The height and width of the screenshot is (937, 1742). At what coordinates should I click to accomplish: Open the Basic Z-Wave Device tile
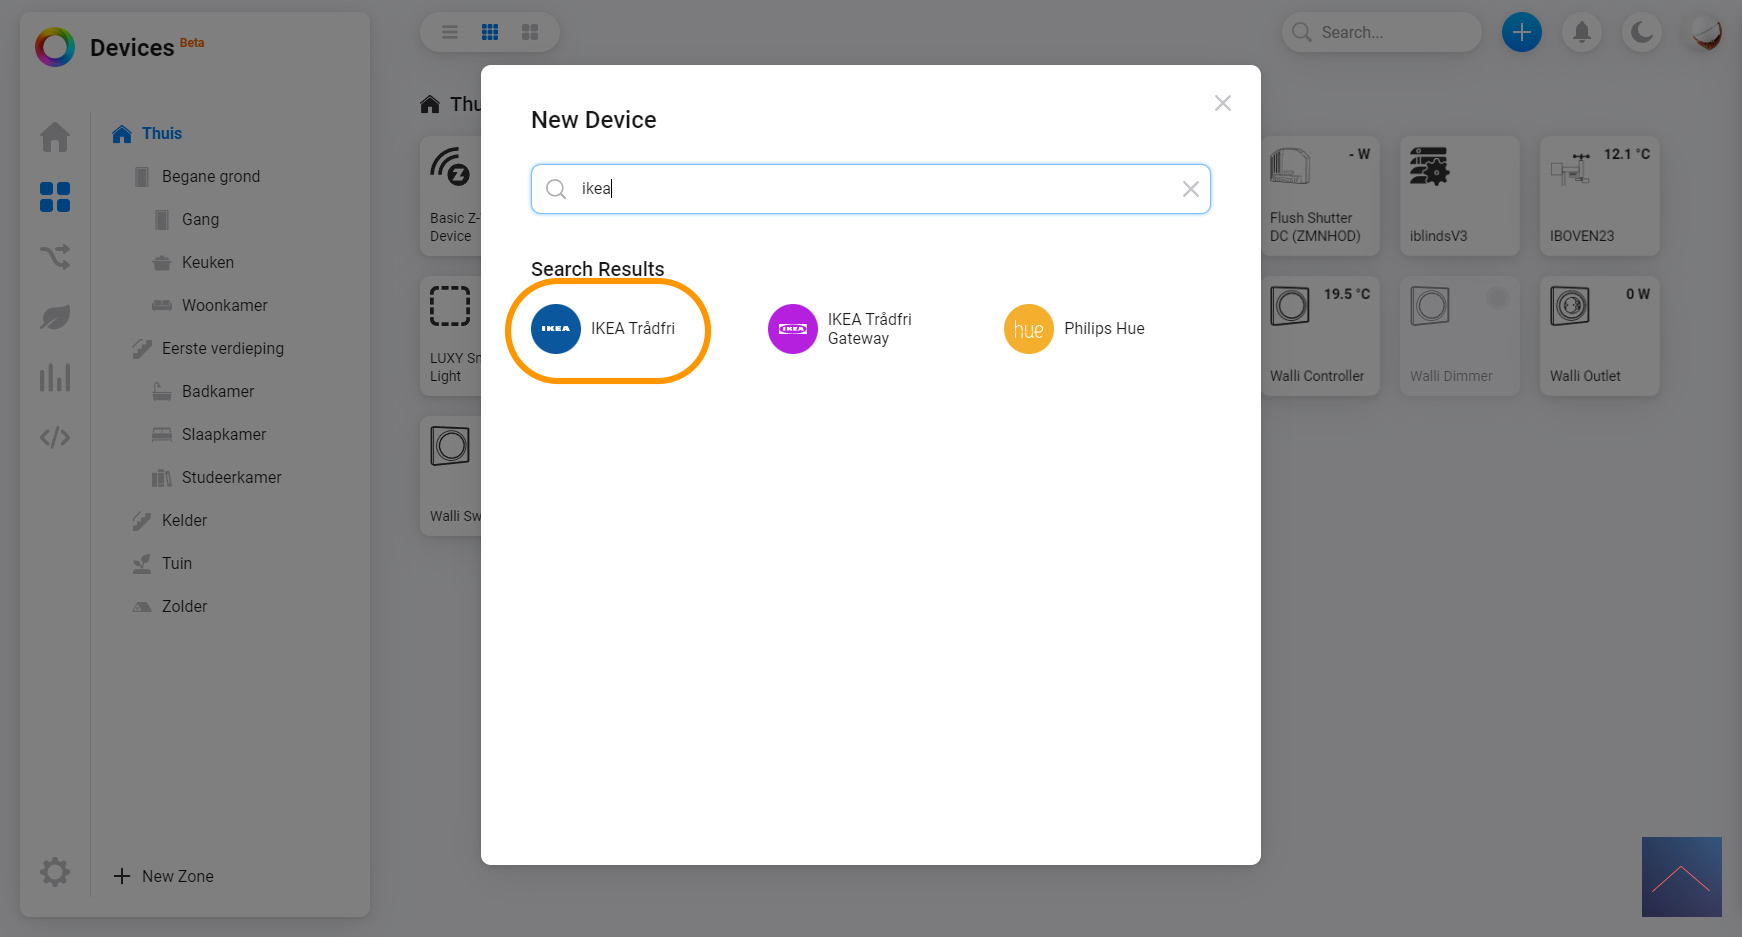tap(451, 196)
